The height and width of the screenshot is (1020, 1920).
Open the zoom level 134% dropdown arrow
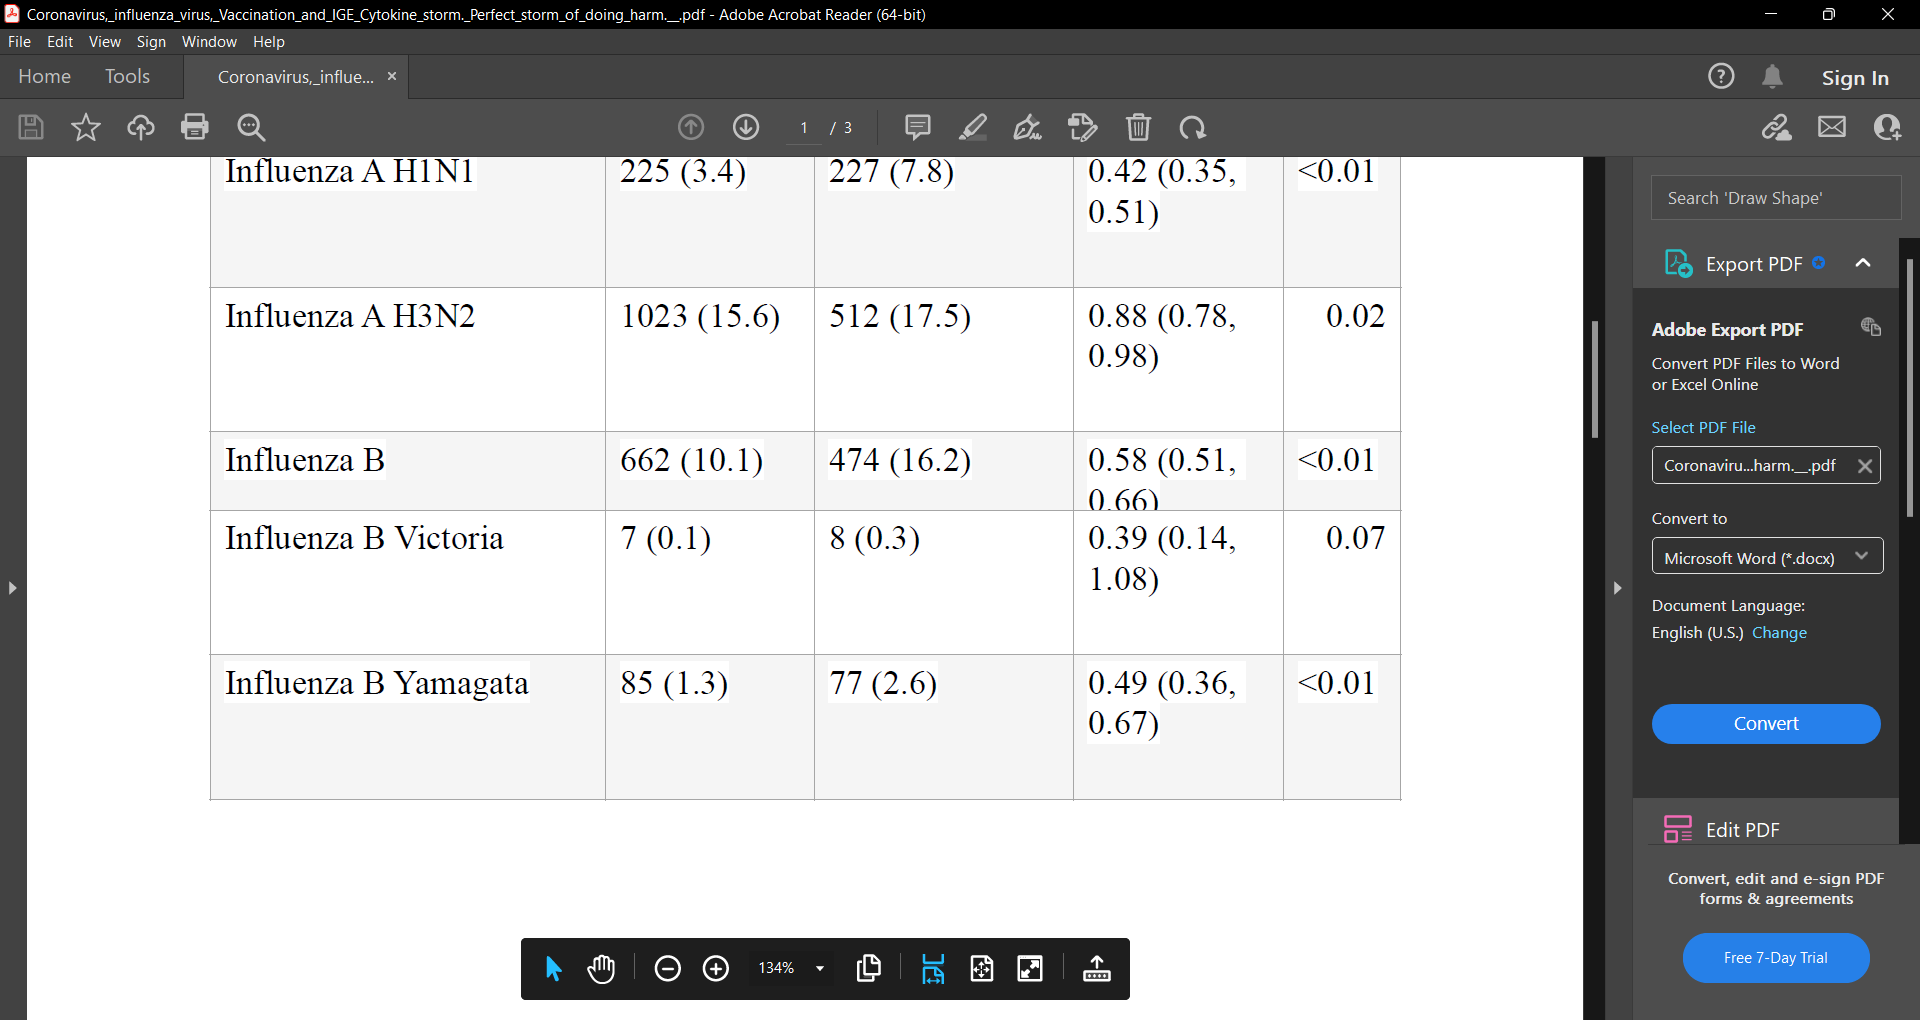(820, 968)
